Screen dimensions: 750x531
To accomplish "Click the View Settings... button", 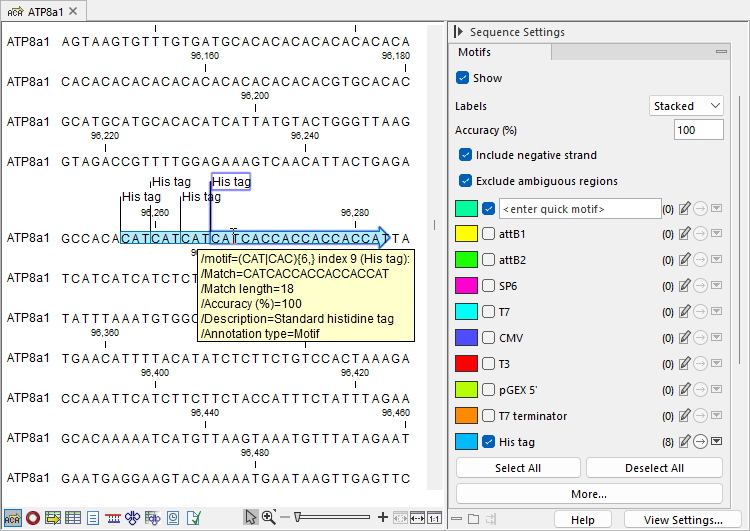I will pyautogui.click(x=683, y=520).
